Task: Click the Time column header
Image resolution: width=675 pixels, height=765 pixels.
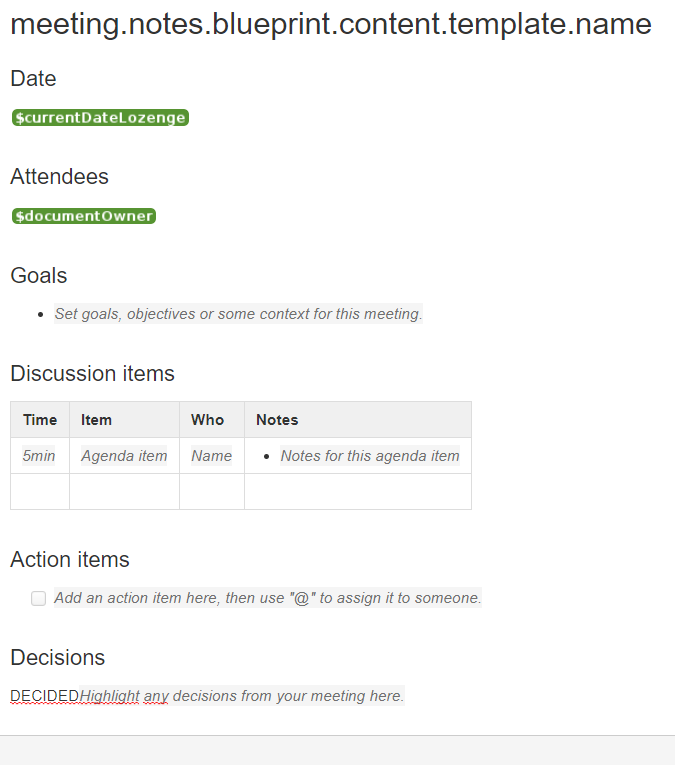Action: [40, 420]
